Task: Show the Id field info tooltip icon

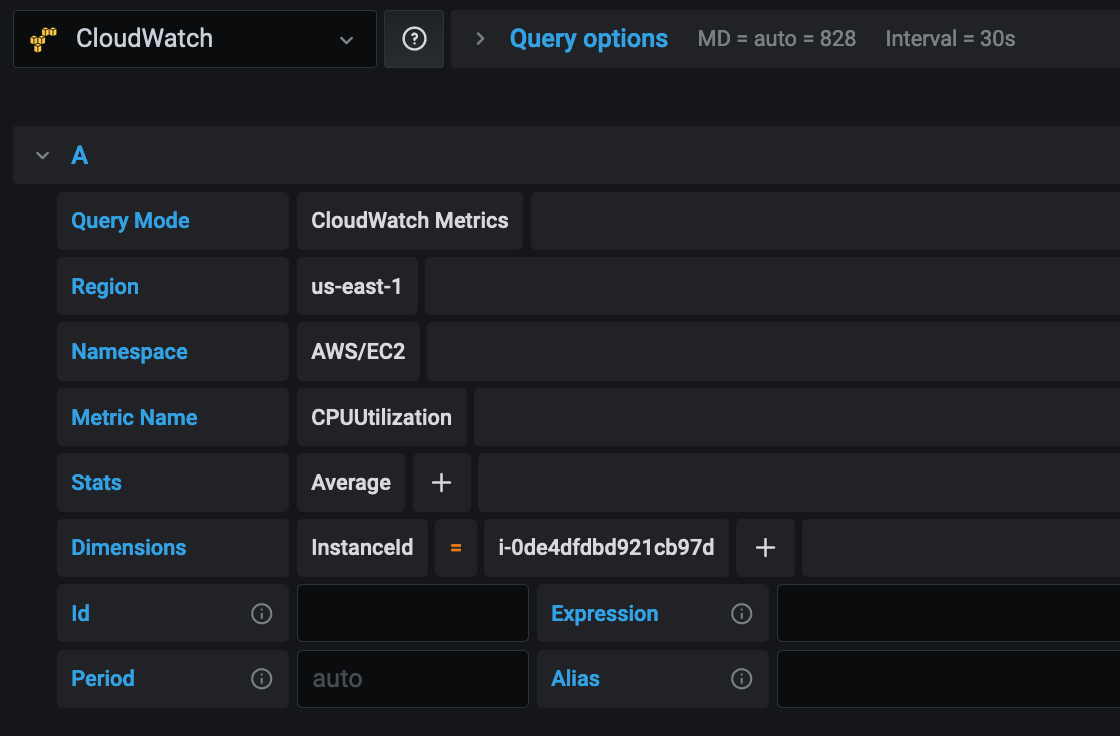Action: click(x=261, y=614)
